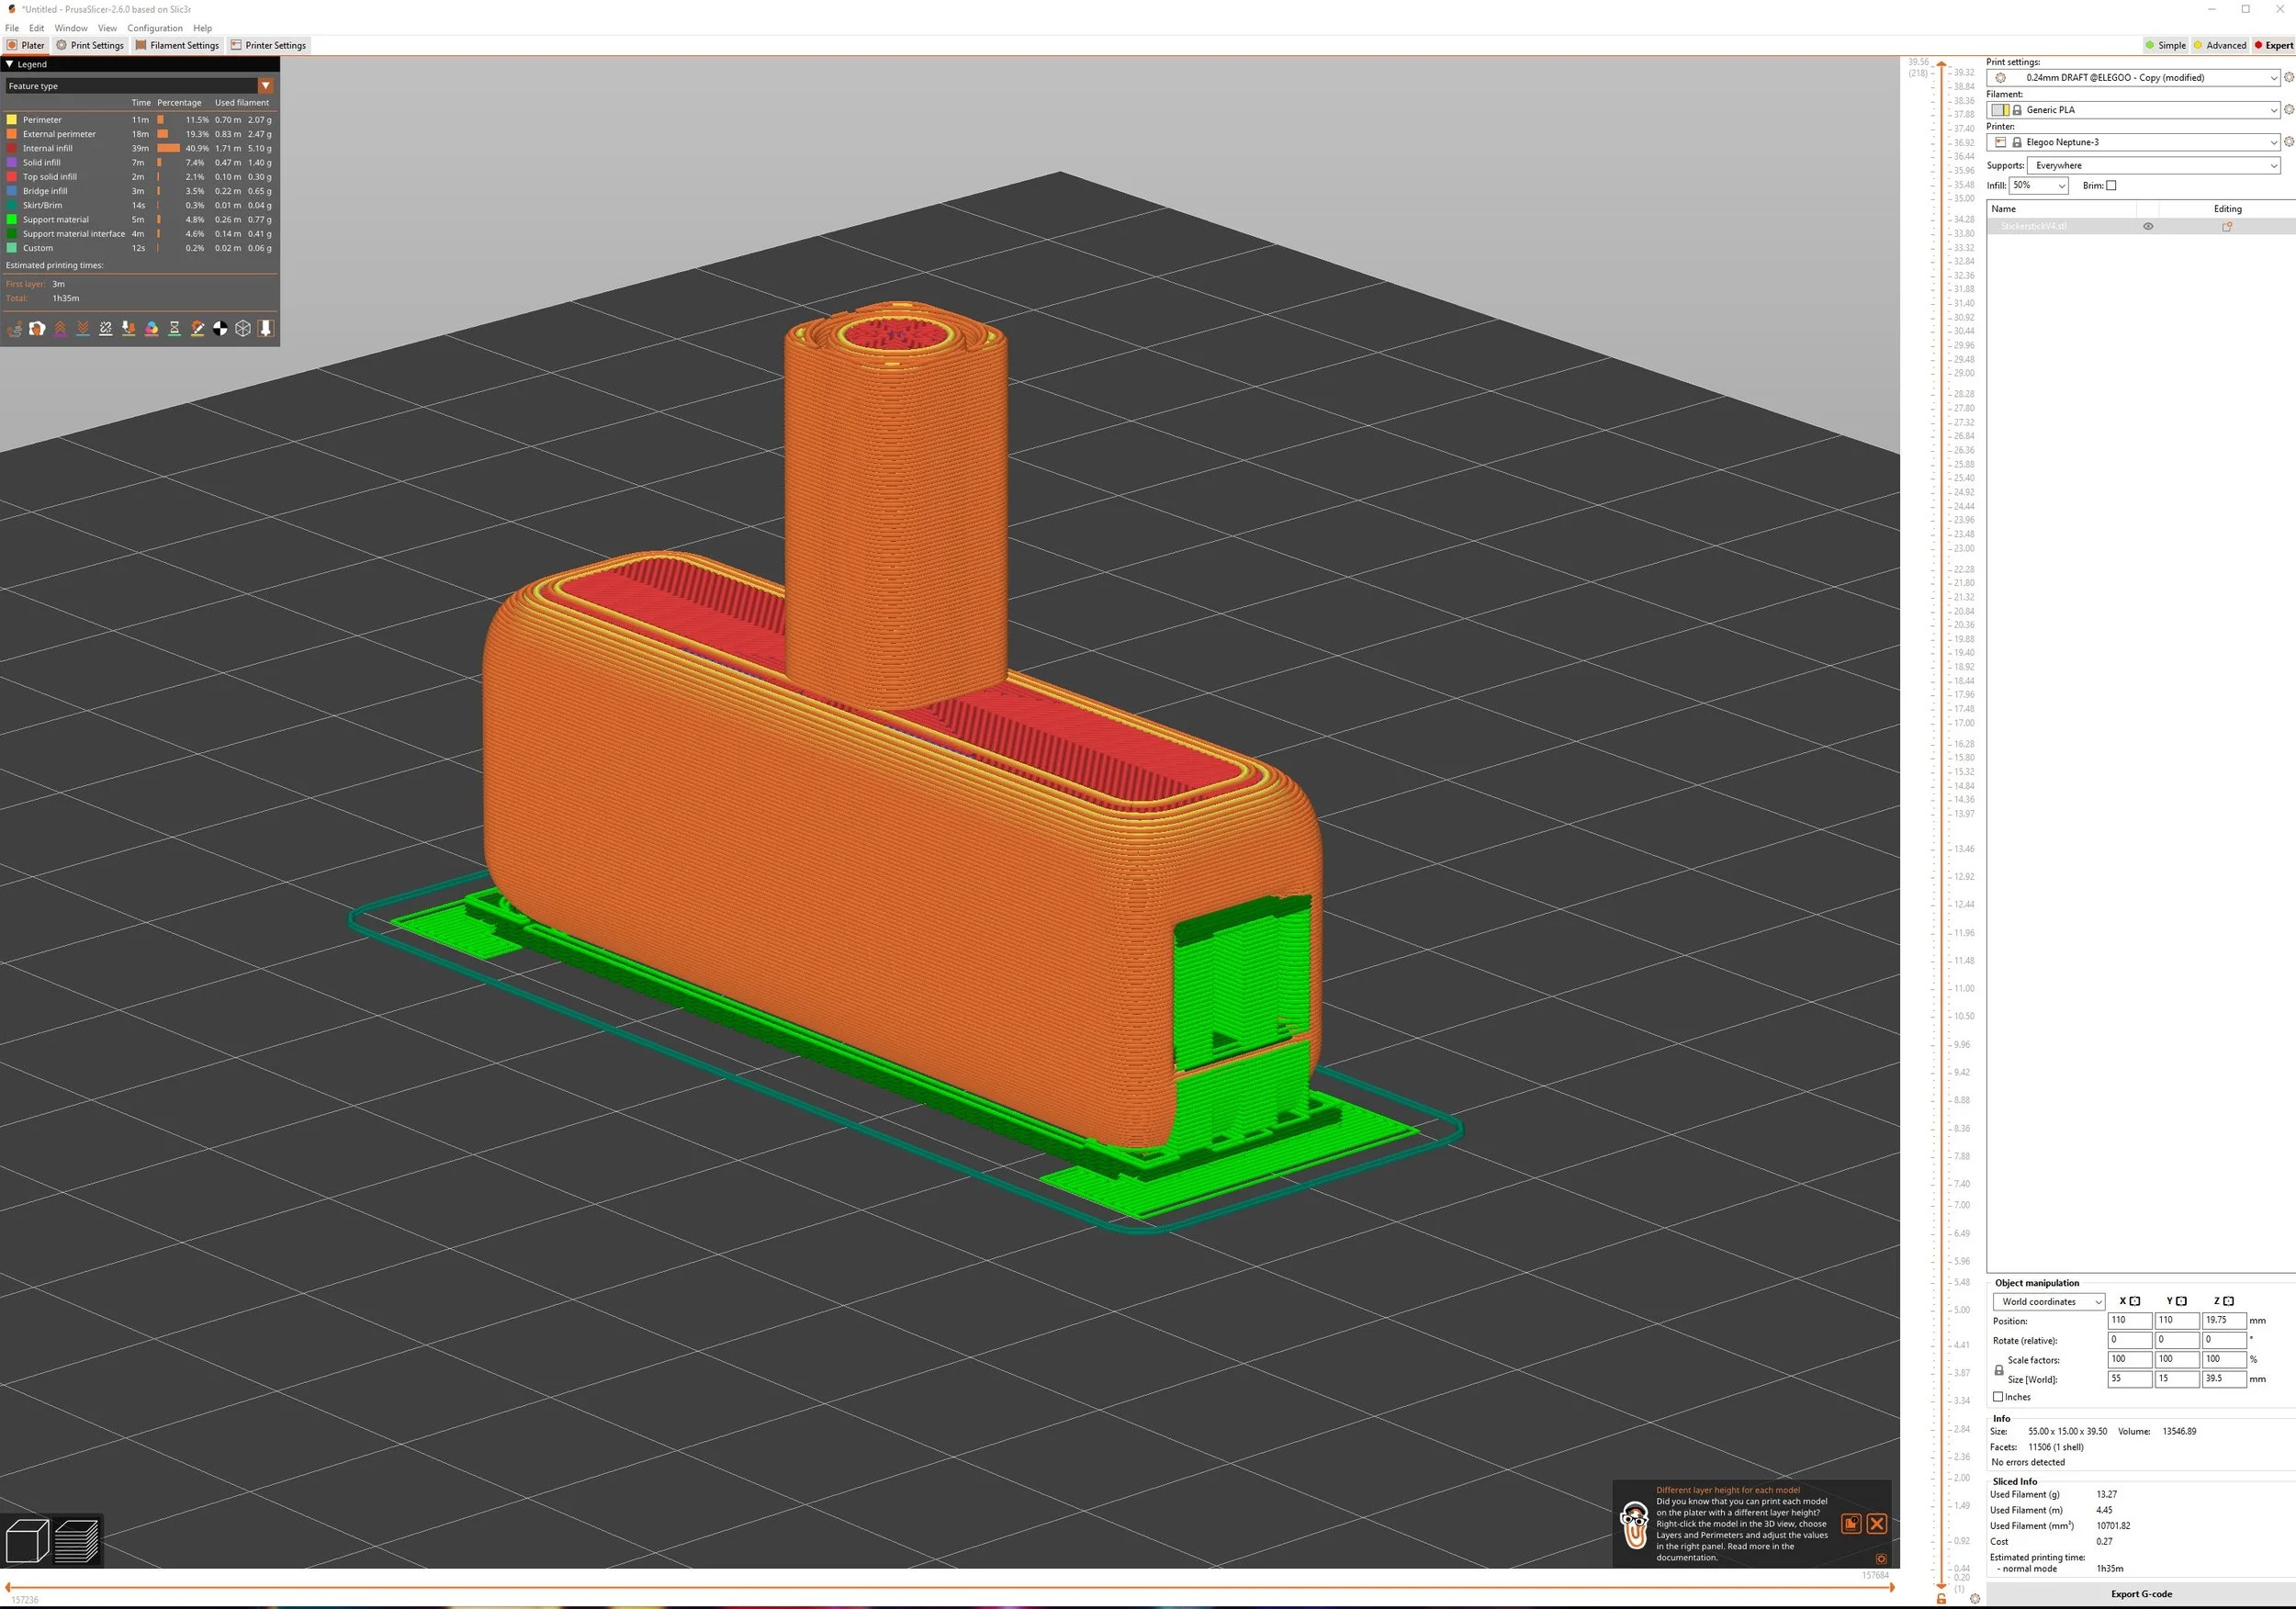Toggle the Color changes icon in the legend
Viewport: 2296px width, 1609px height.
[152, 328]
